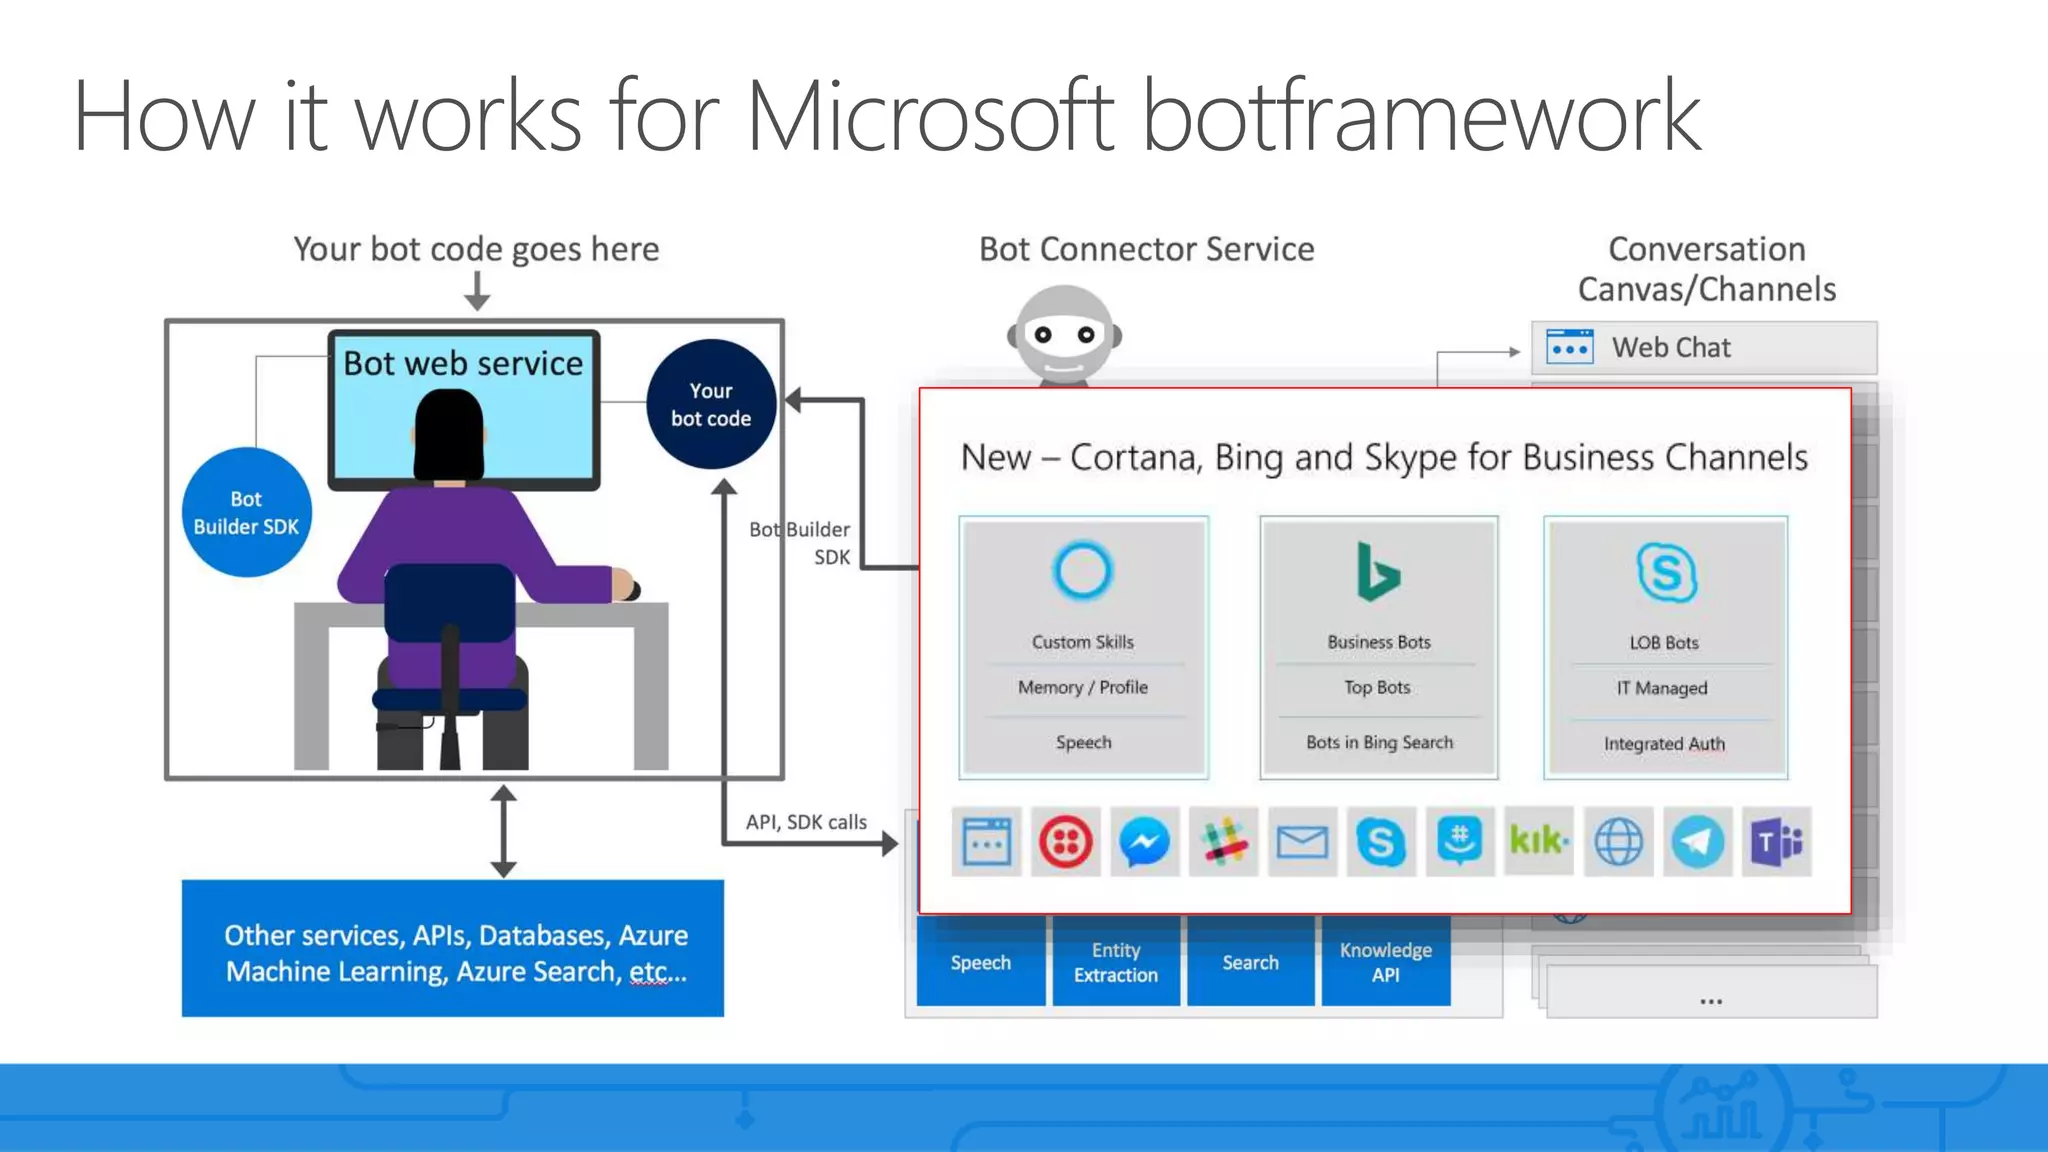Click the GroupMe channel icon

1460,842
